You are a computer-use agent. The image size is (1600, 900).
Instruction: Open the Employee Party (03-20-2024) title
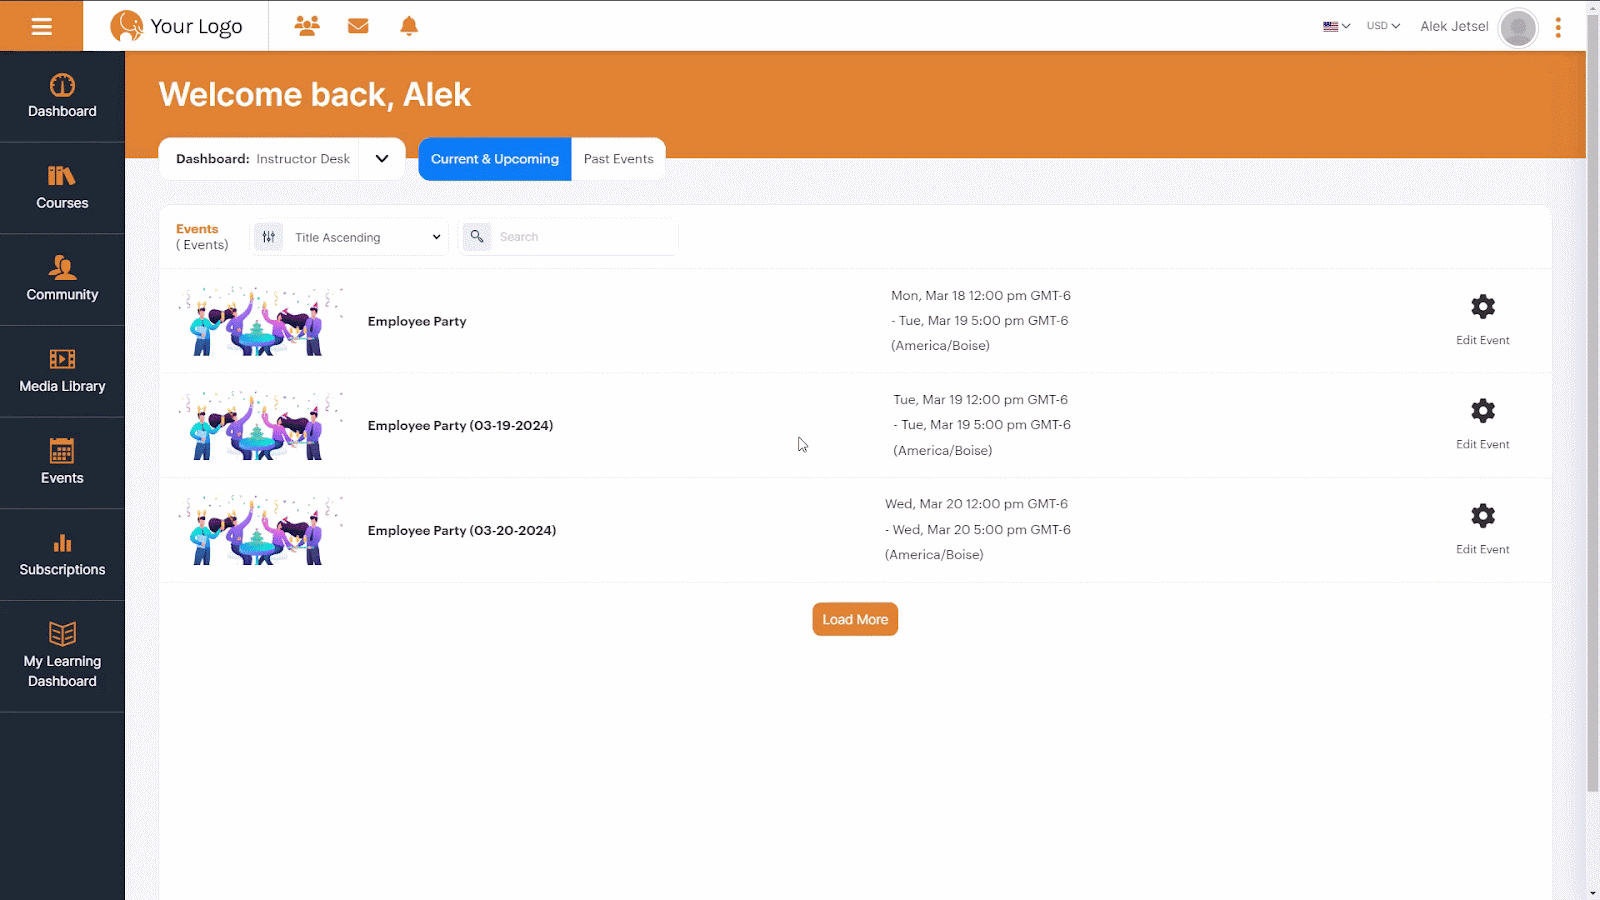462,530
